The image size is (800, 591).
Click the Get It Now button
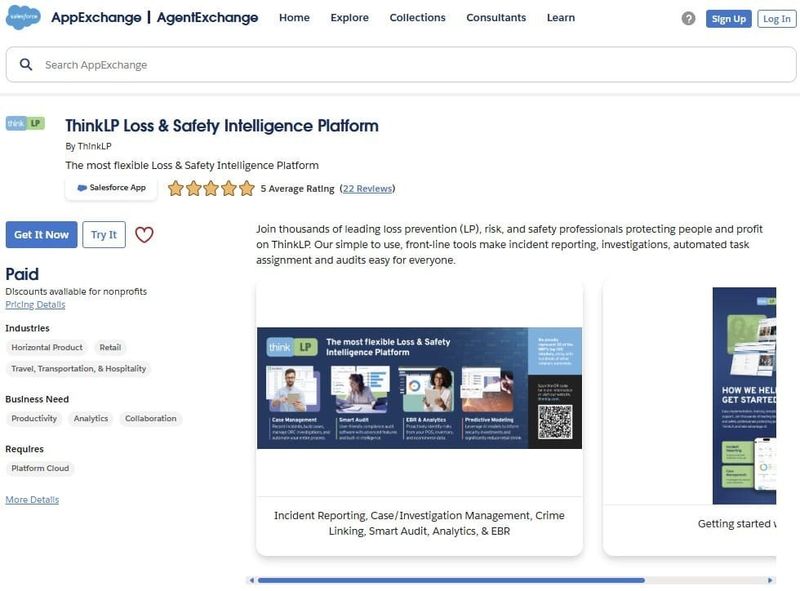[41, 235]
